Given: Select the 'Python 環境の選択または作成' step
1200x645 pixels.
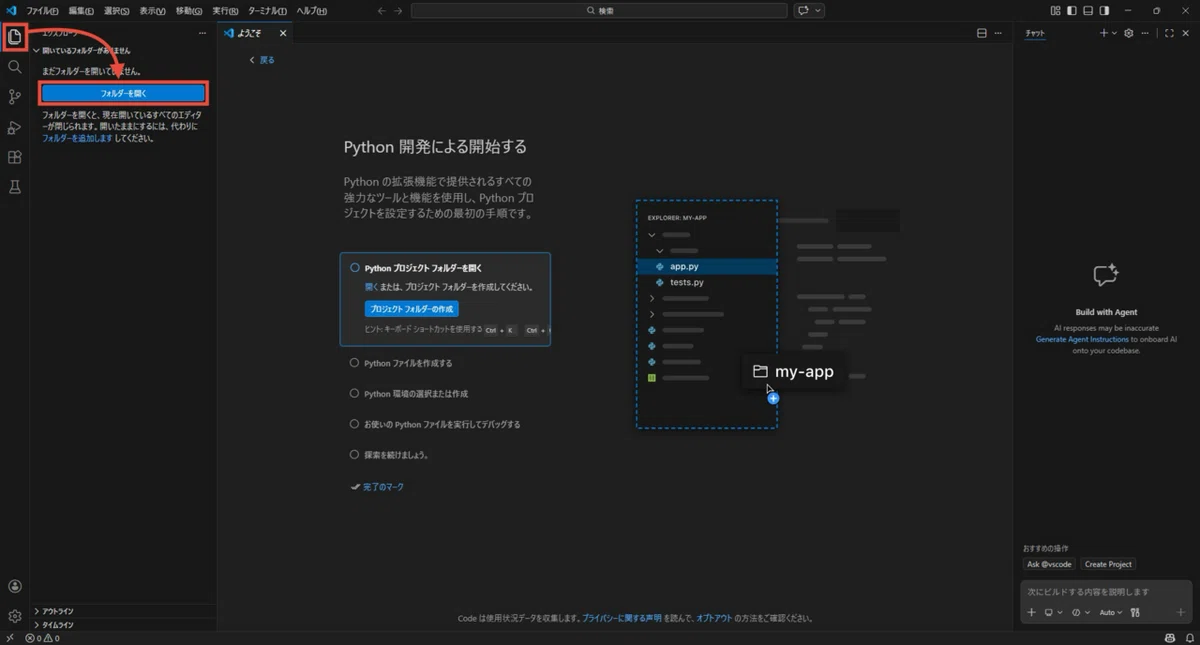Looking at the screenshot, I should pos(408,394).
